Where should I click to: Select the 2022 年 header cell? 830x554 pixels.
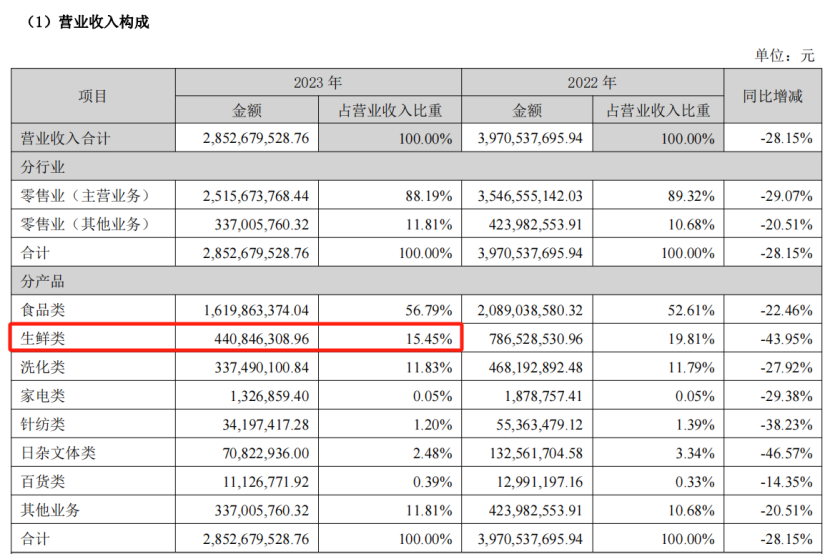pos(594,82)
